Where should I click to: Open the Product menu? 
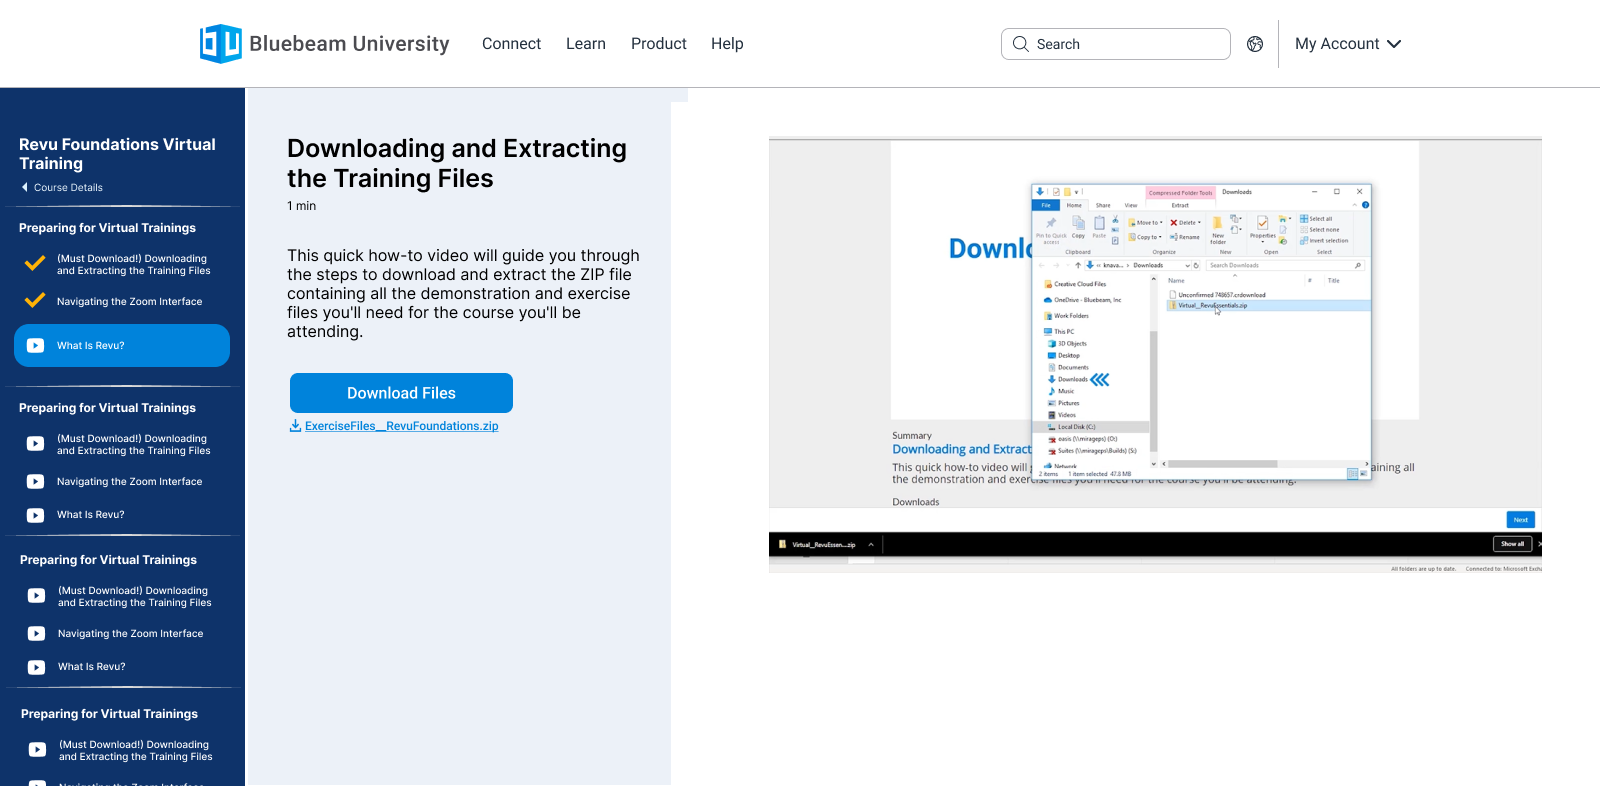tap(658, 44)
